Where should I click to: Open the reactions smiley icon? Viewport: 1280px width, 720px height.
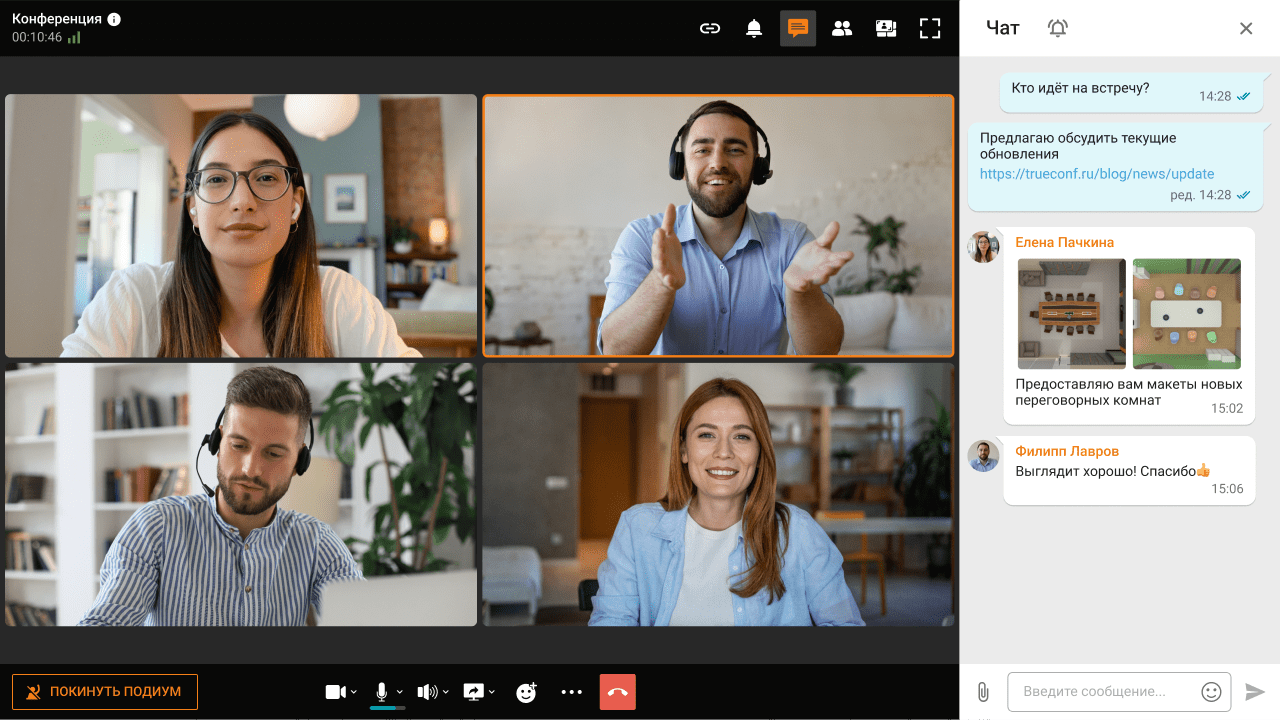(x=526, y=692)
